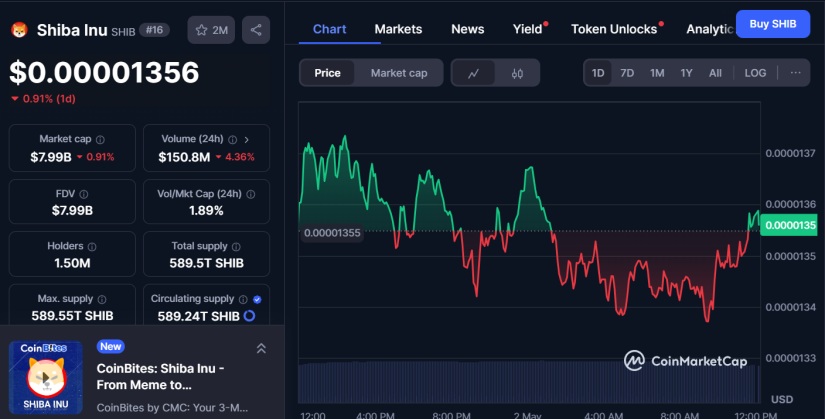Open Volume (24h) details arrow
Viewport: 825px width, 419px height.
pyautogui.click(x=246, y=139)
